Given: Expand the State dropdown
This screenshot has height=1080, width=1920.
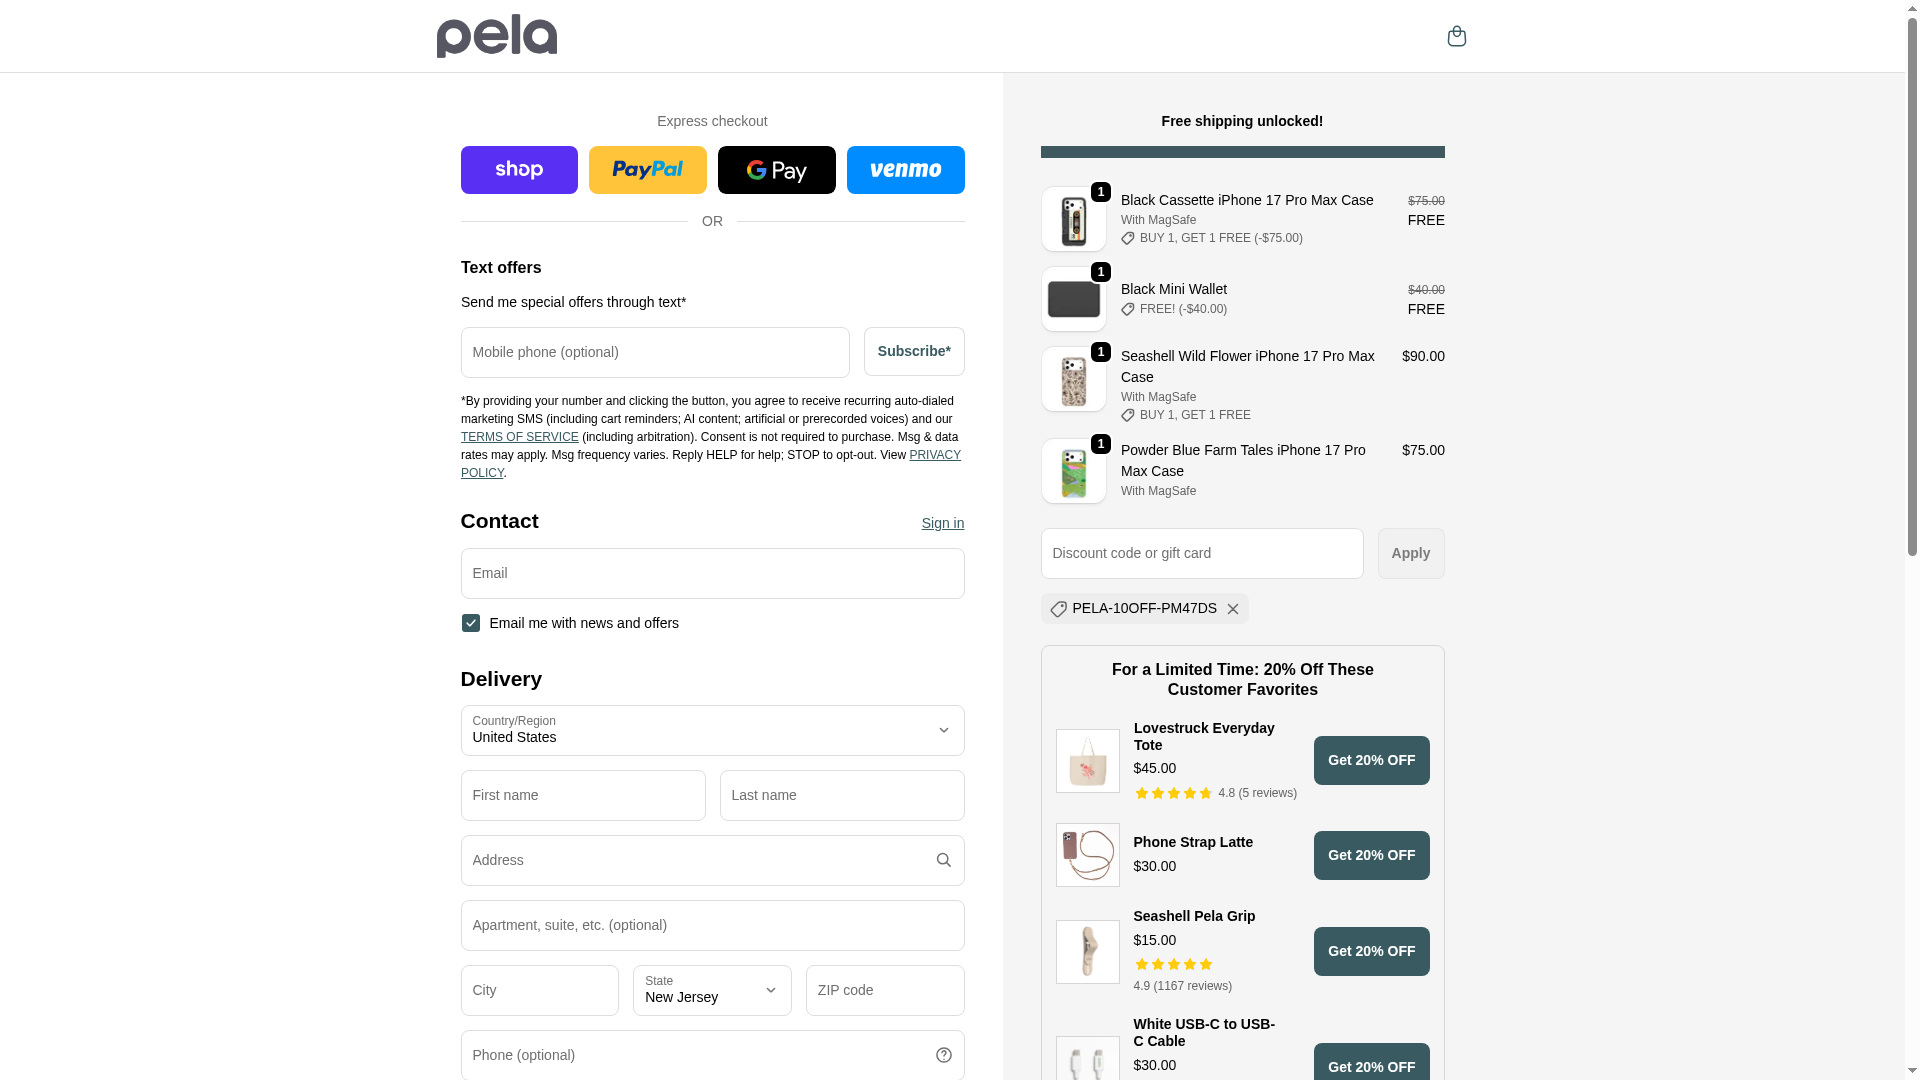Looking at the screenshot, I should coord(712,990).
